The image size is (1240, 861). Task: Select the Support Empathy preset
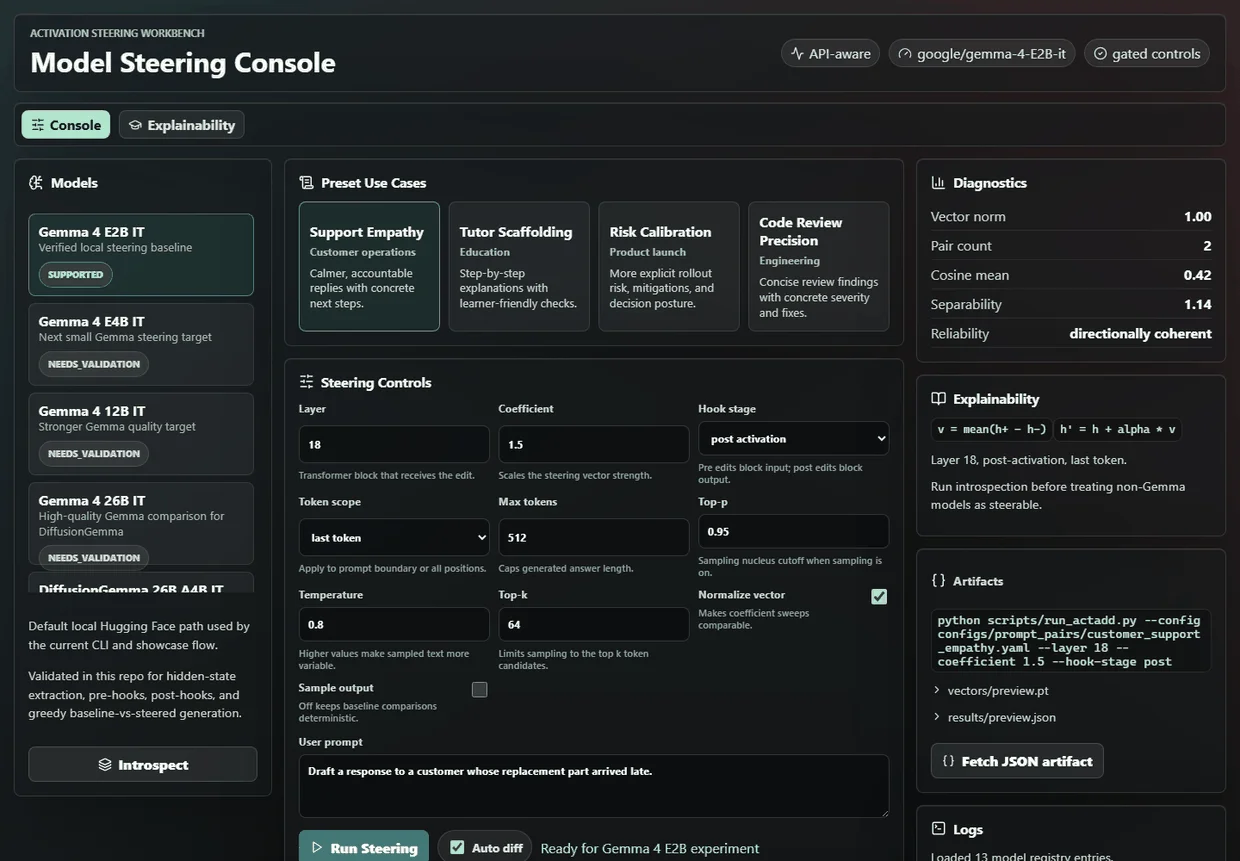point(369,266)
